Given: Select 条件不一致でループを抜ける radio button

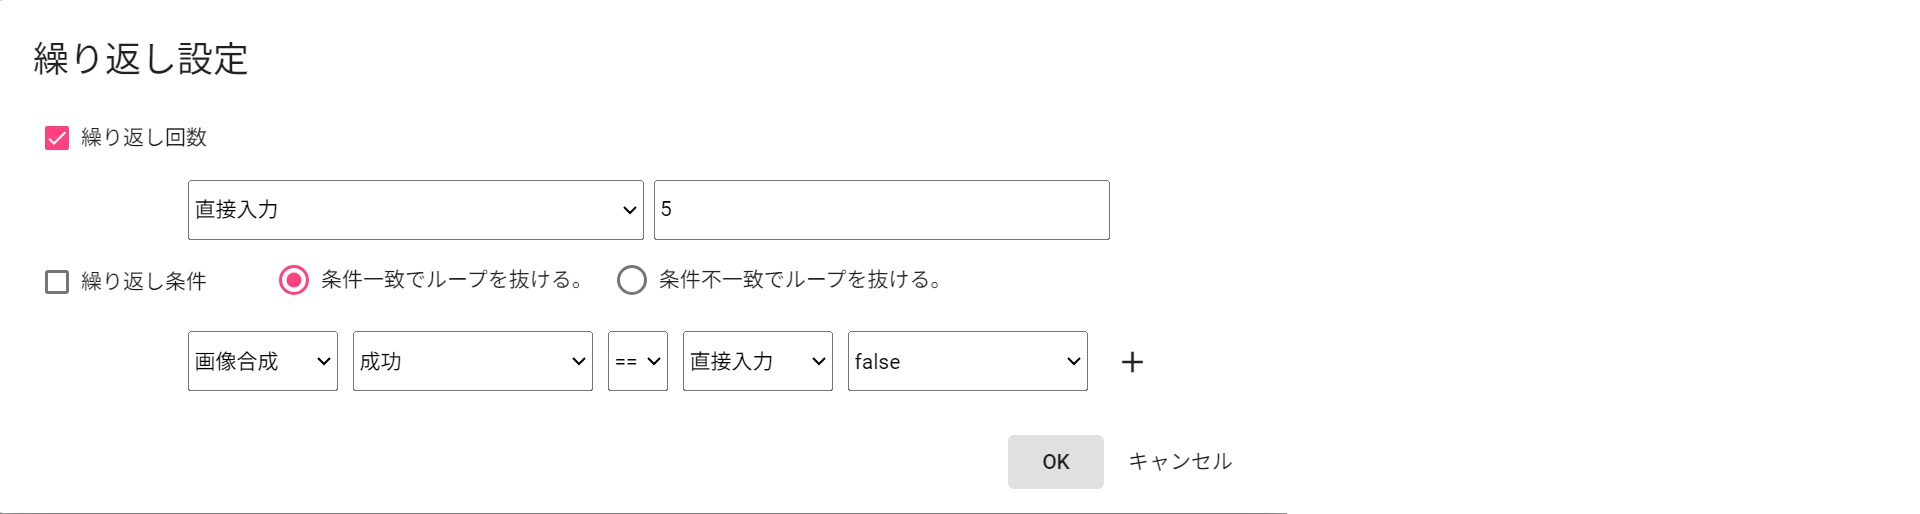Looking at the screenshot, I should coord(631,280).
